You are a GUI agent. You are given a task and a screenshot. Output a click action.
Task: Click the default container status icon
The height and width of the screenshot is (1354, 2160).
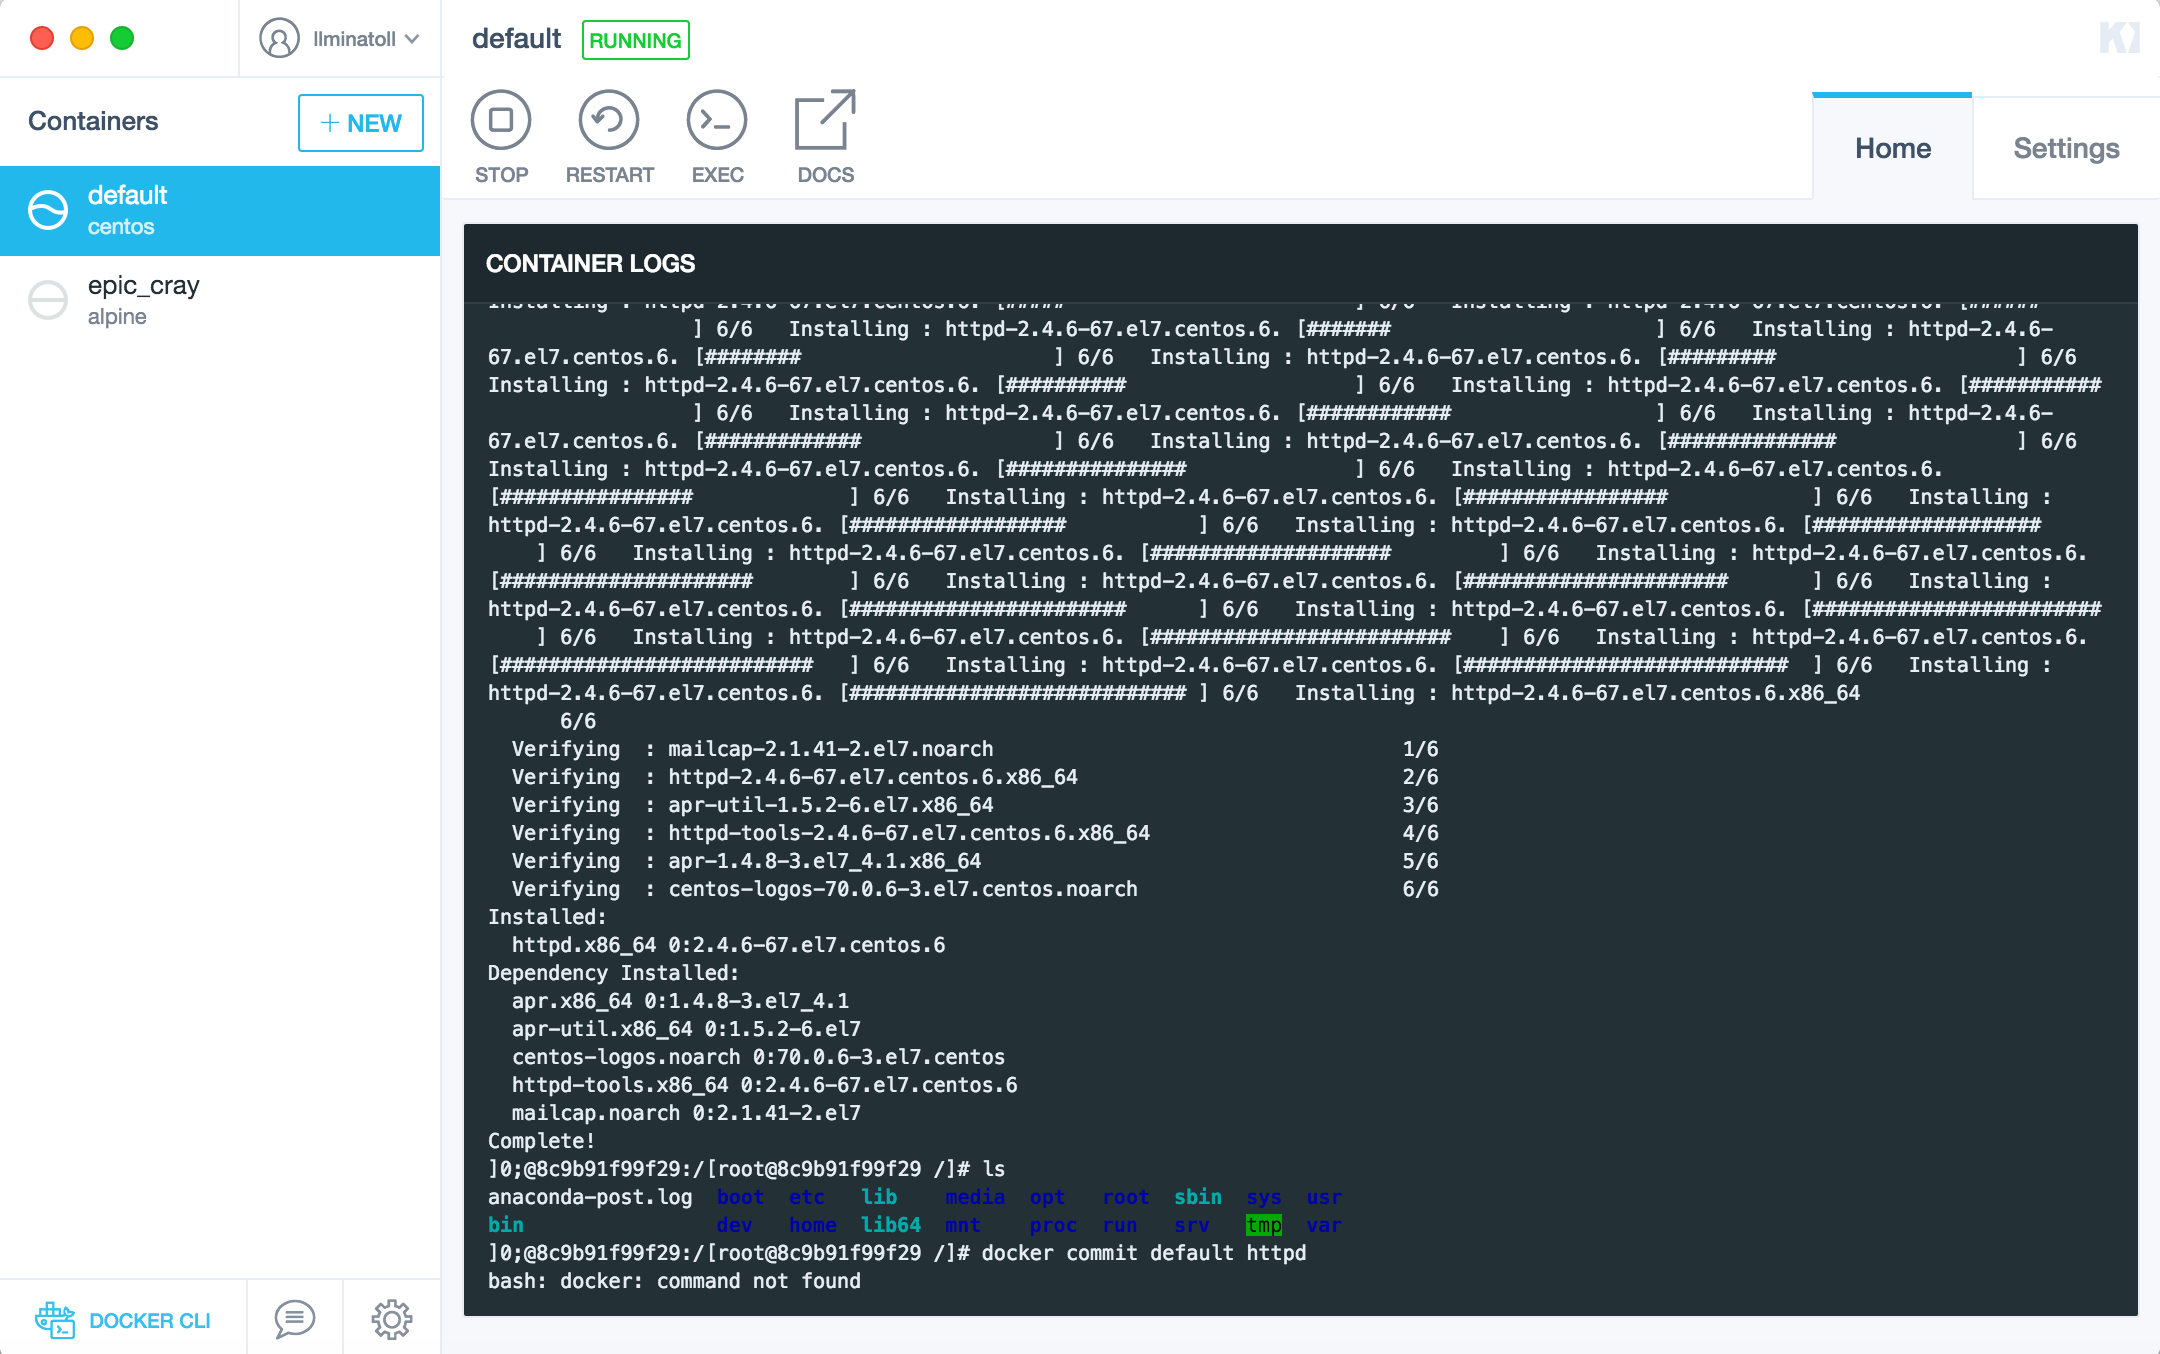tap(48, 210)
